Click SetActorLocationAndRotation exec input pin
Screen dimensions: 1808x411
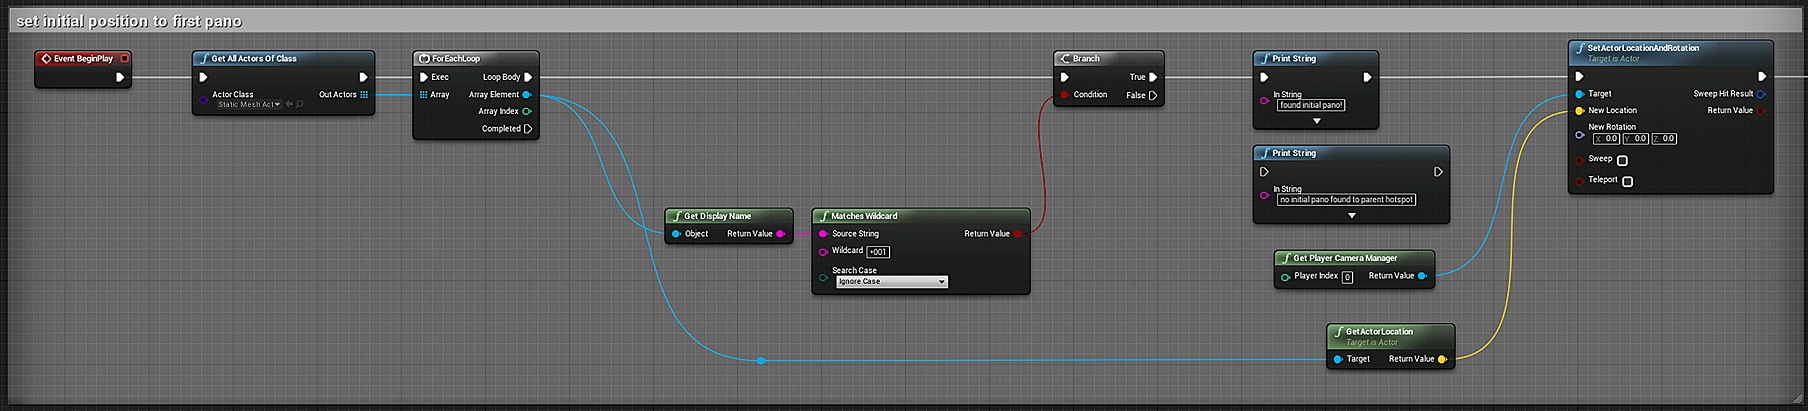[x=1579, y=76]
